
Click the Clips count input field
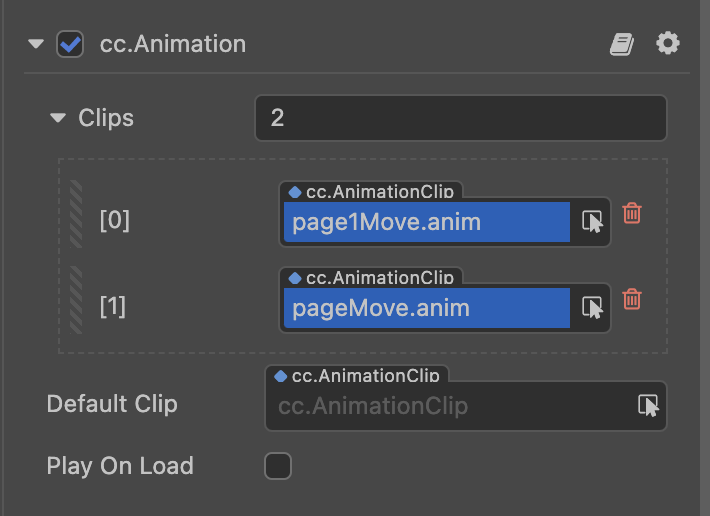460,118
